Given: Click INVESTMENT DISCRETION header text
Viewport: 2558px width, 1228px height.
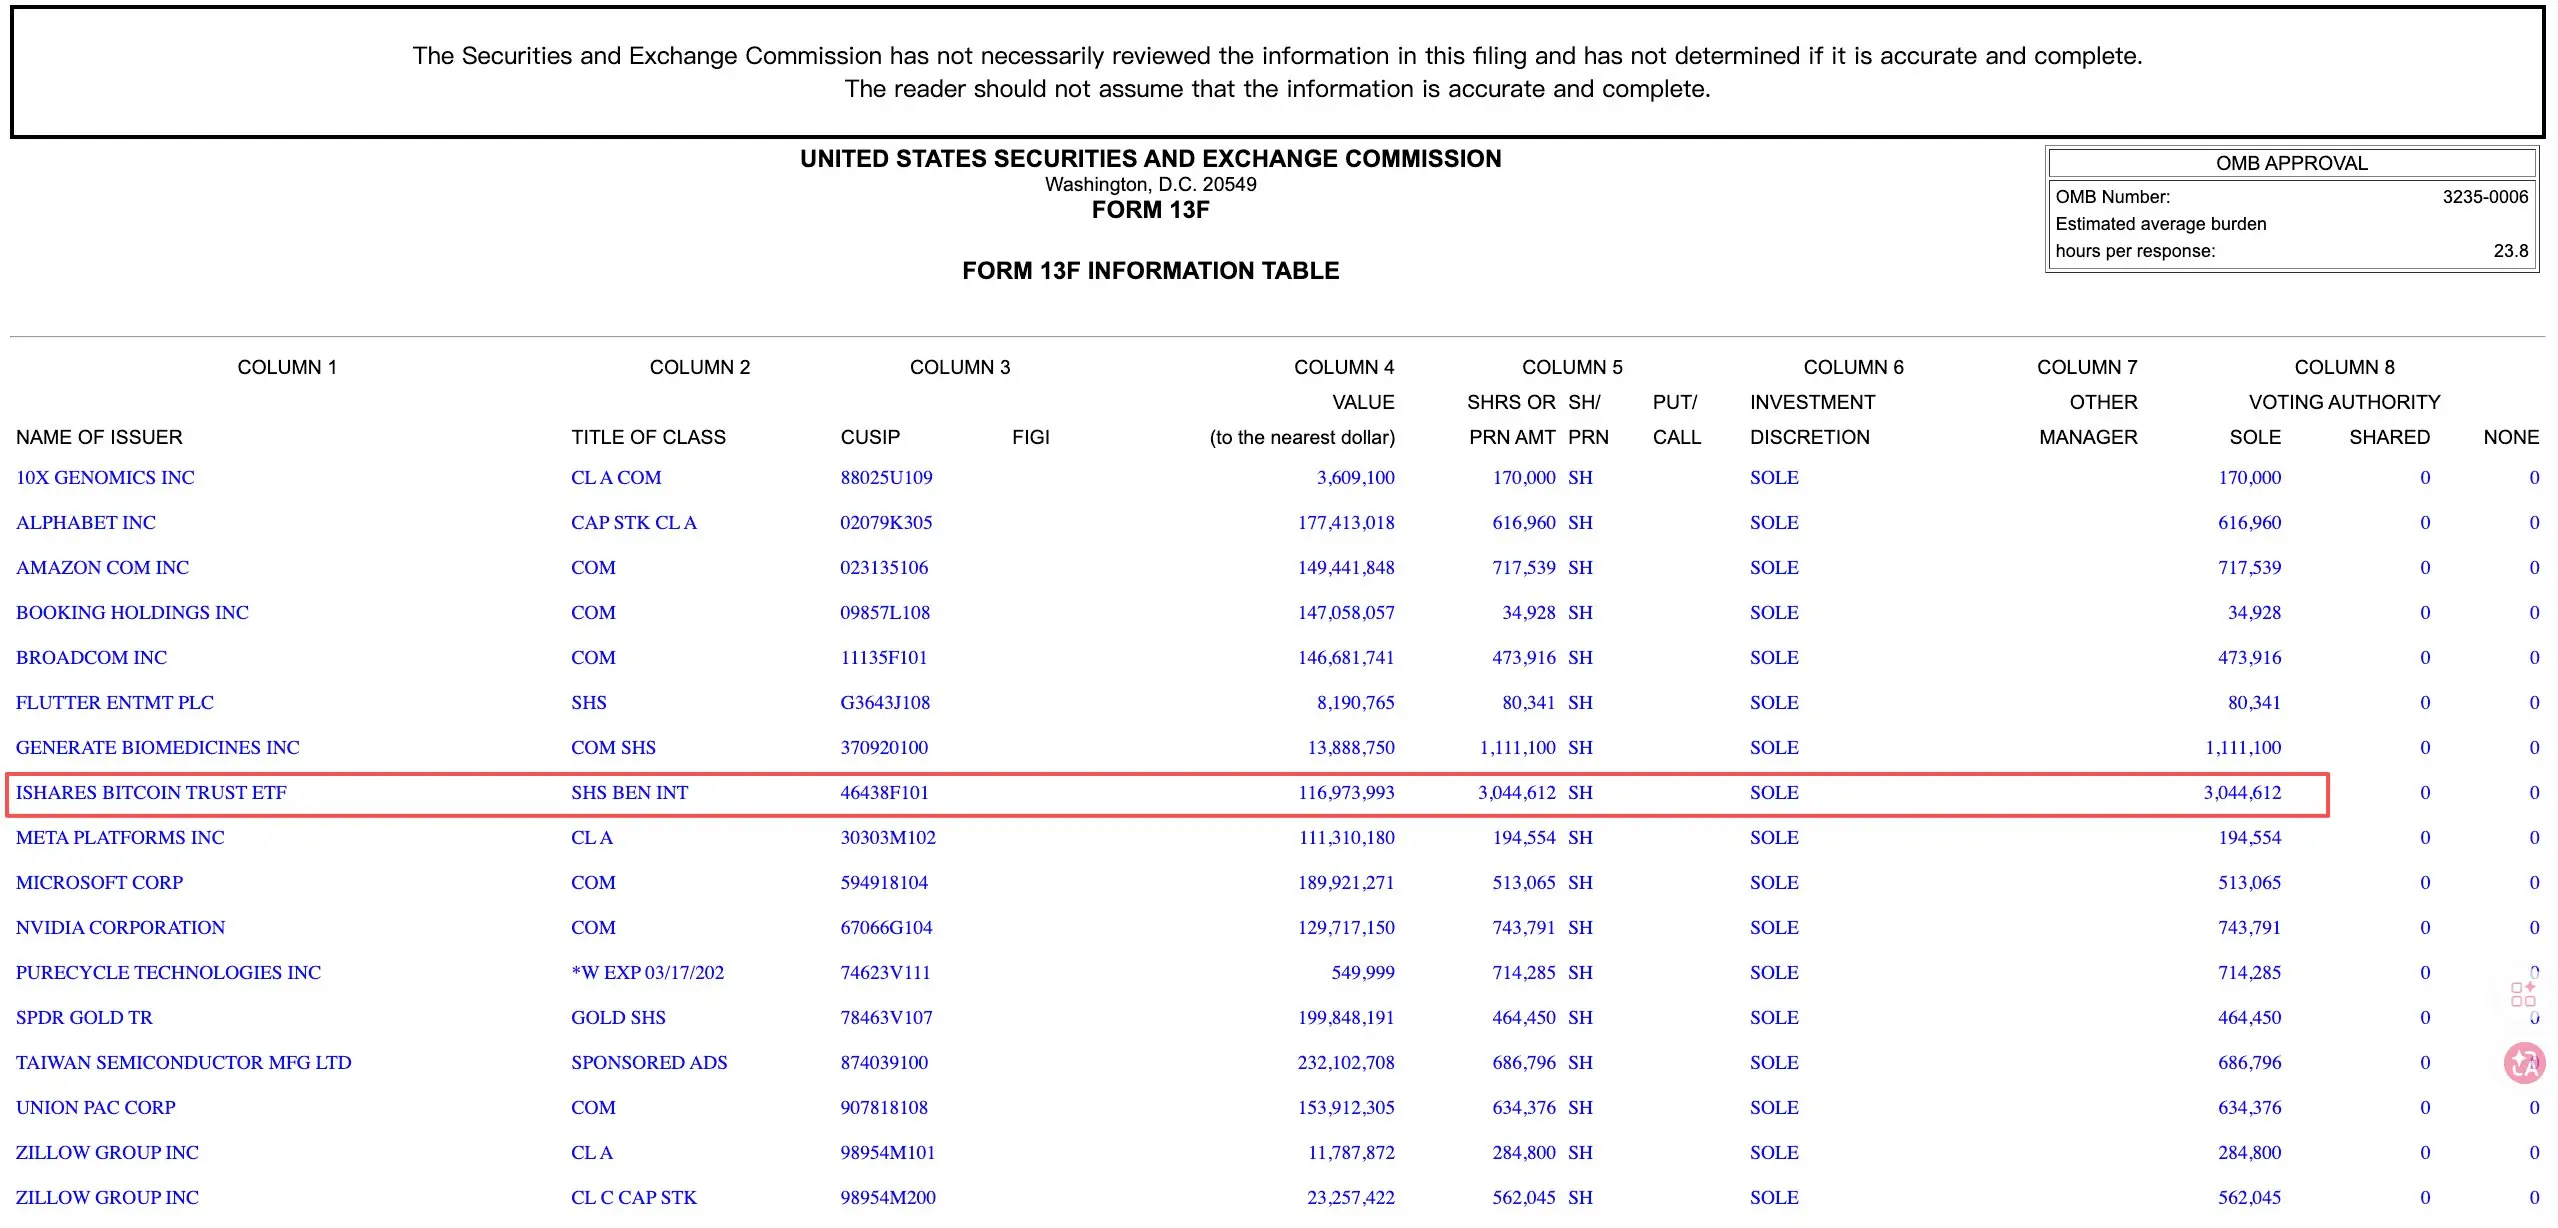Looking at the screenshot, I should coord(1812,420).
